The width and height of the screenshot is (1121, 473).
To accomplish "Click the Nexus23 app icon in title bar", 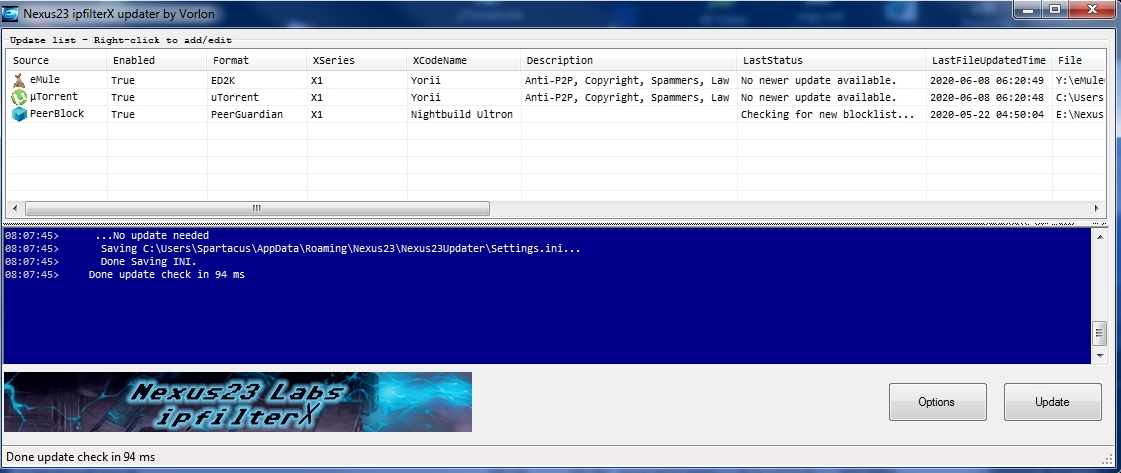I will click(11, 13).
